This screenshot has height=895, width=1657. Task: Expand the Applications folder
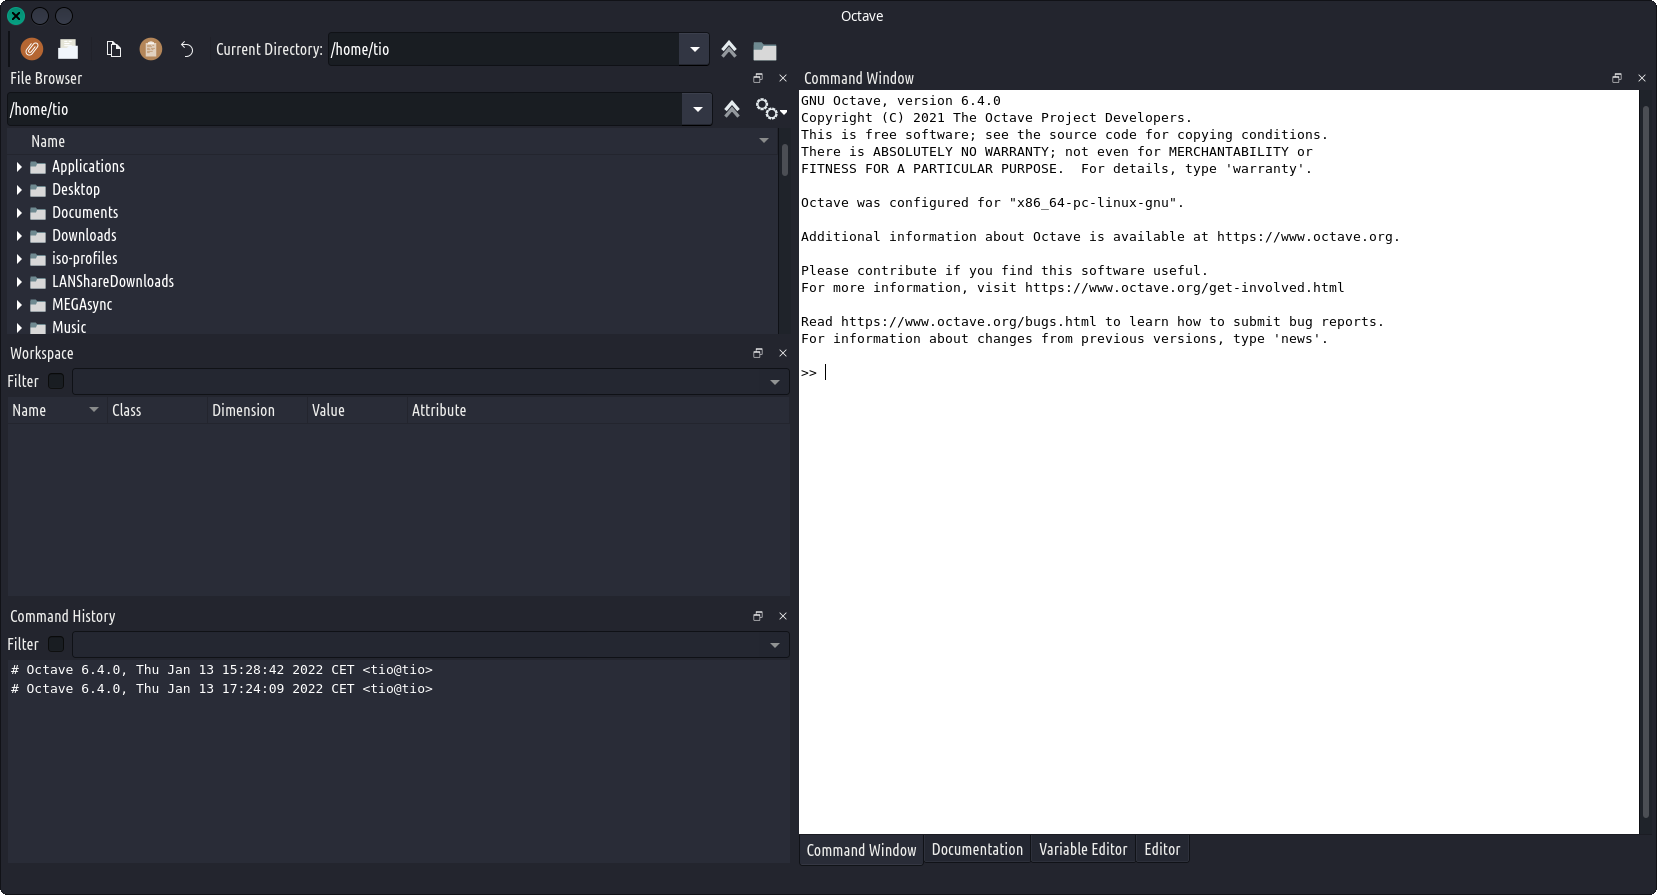click(19, 167)
